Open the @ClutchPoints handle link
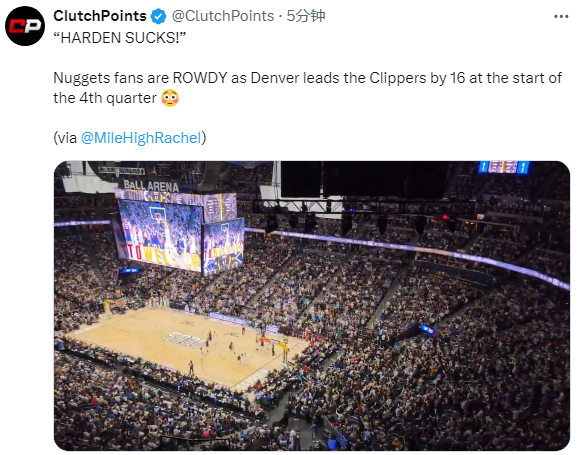Viewport: 581px width, 455px height. [x=223, y=16]
